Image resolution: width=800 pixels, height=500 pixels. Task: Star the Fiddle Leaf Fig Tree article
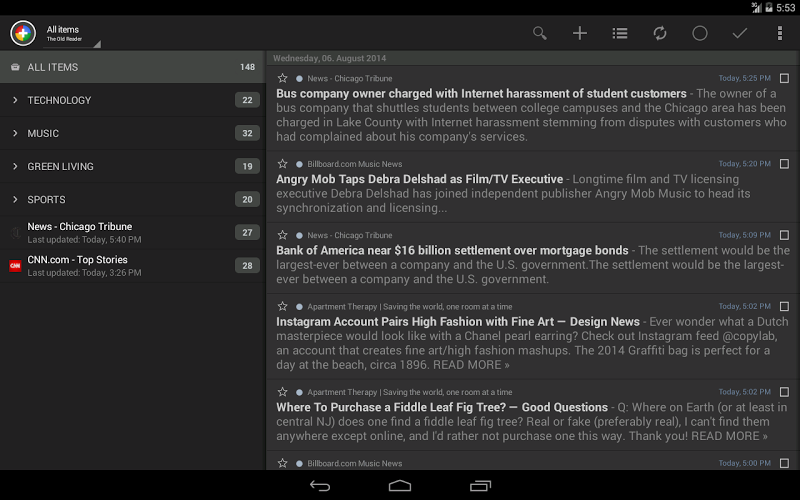tap(282, 392)
